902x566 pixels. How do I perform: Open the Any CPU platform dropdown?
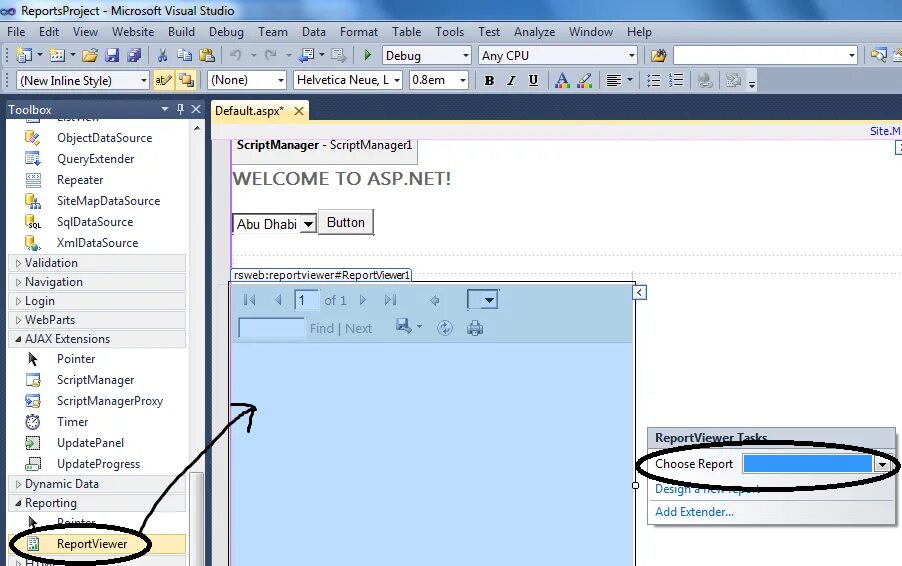632,56
